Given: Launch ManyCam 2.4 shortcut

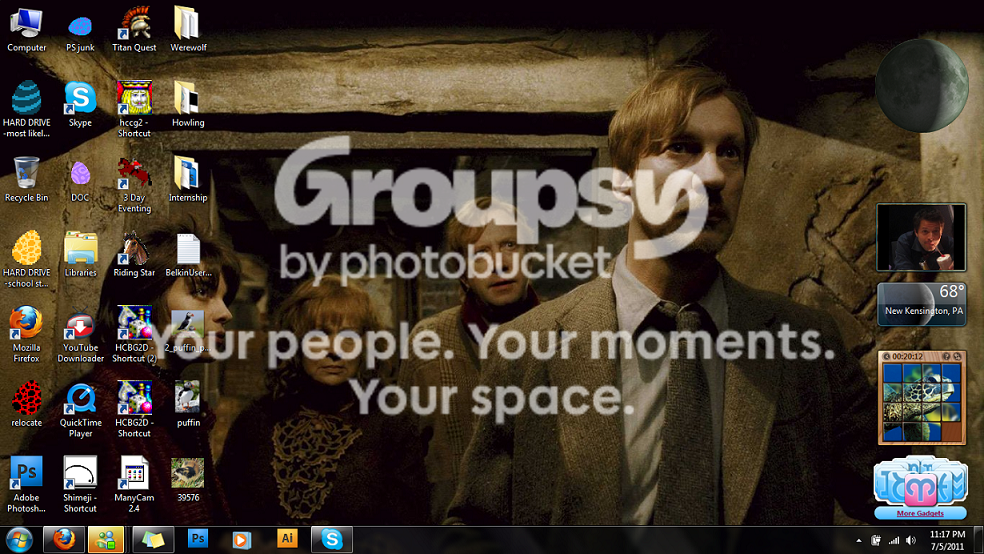Looking at the screenshot, I should click(x=134, y=484).
